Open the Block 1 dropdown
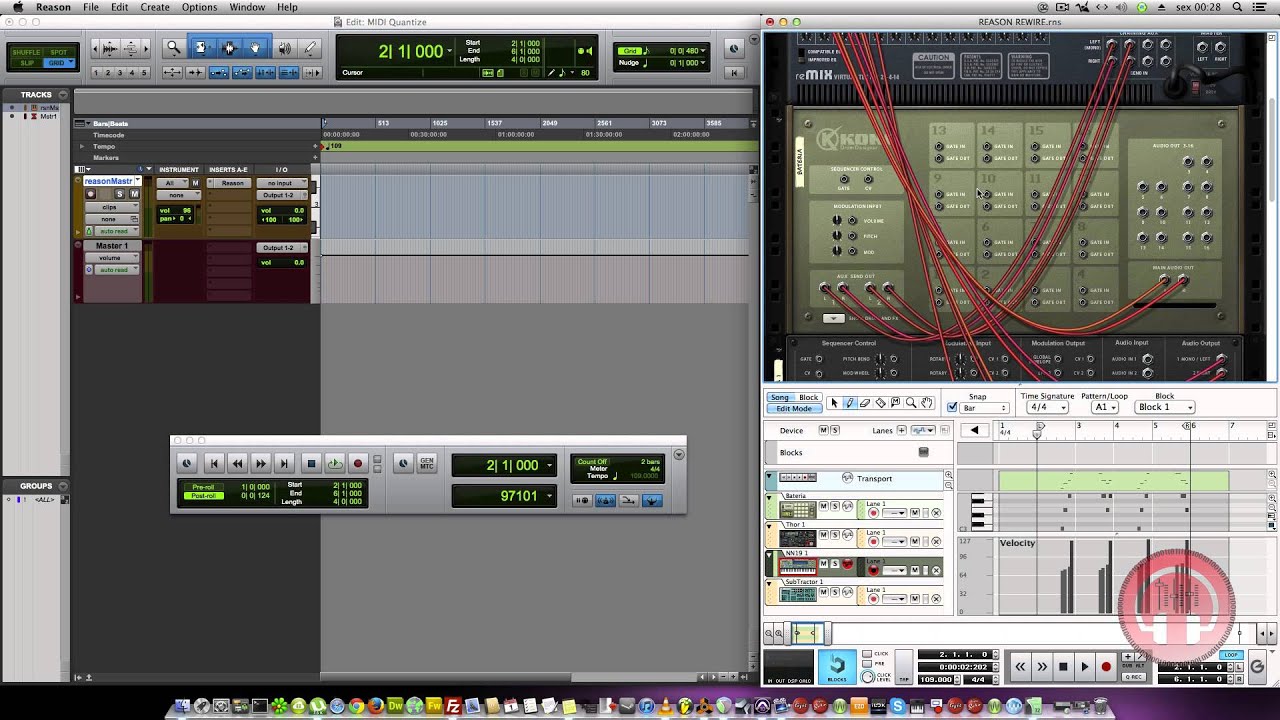This screenshot has height=720, width=1280. pyautogui.click(x=1165, y=408)
